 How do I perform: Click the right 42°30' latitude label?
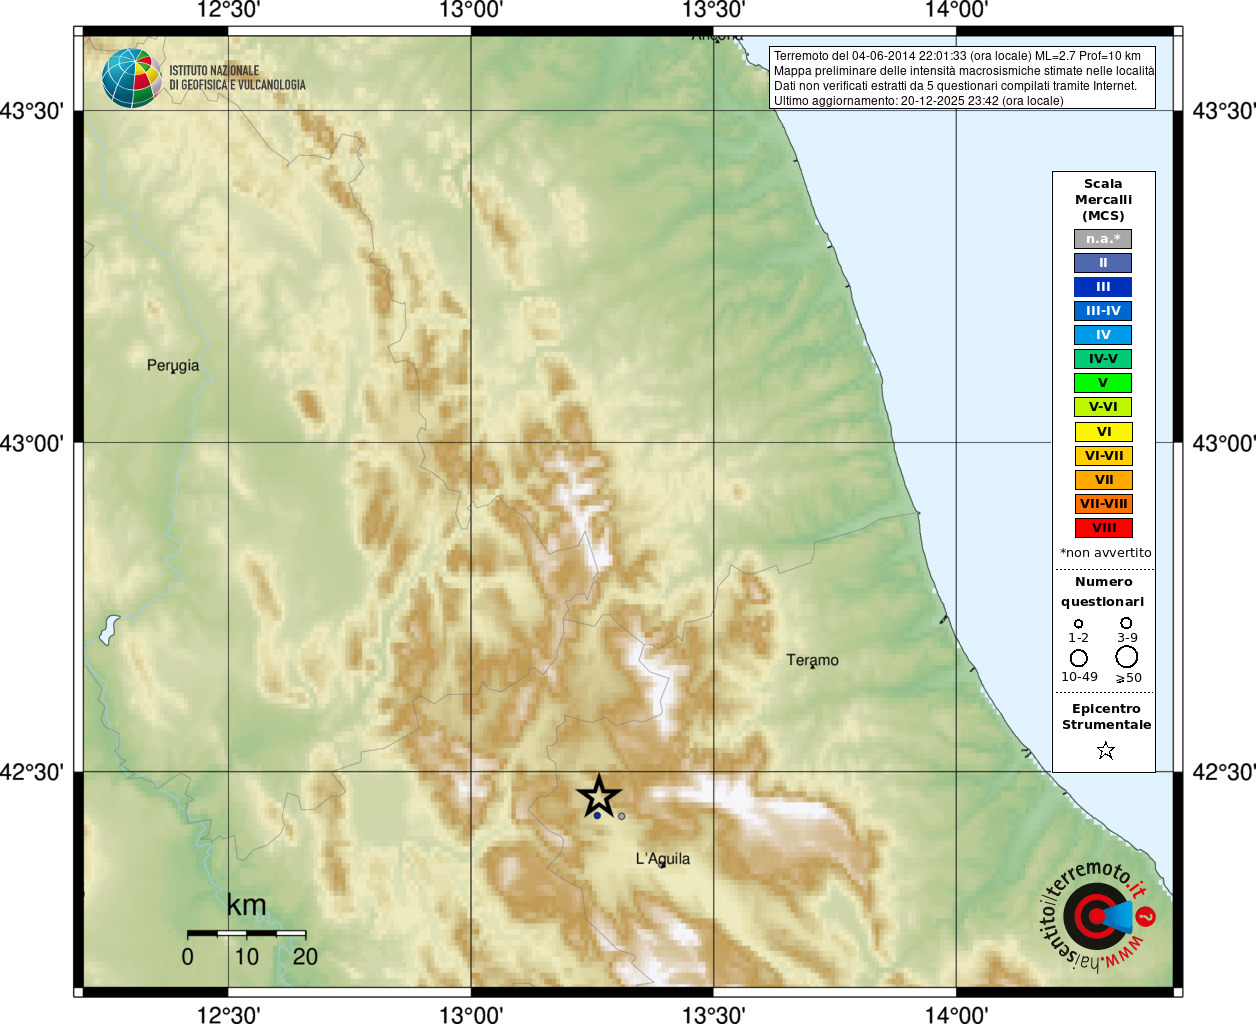(1224, 772)
